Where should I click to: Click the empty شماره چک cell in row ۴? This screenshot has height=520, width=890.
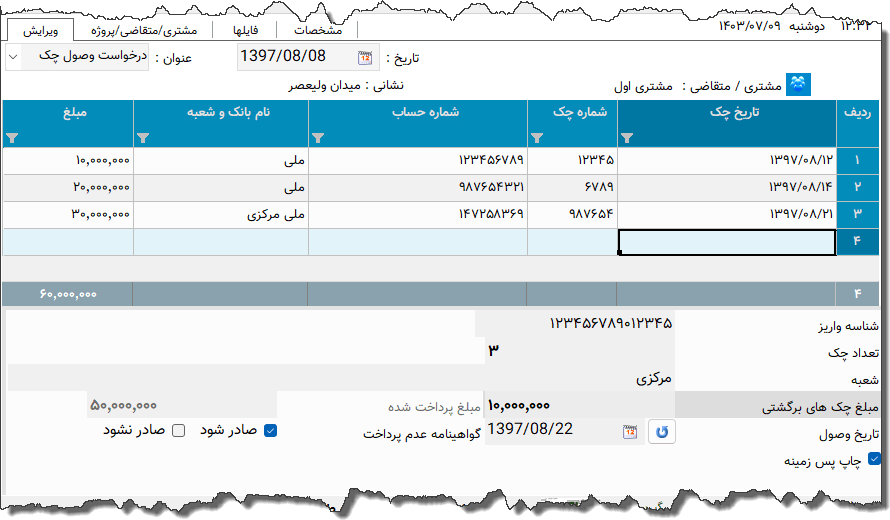(x=573, y=242)
